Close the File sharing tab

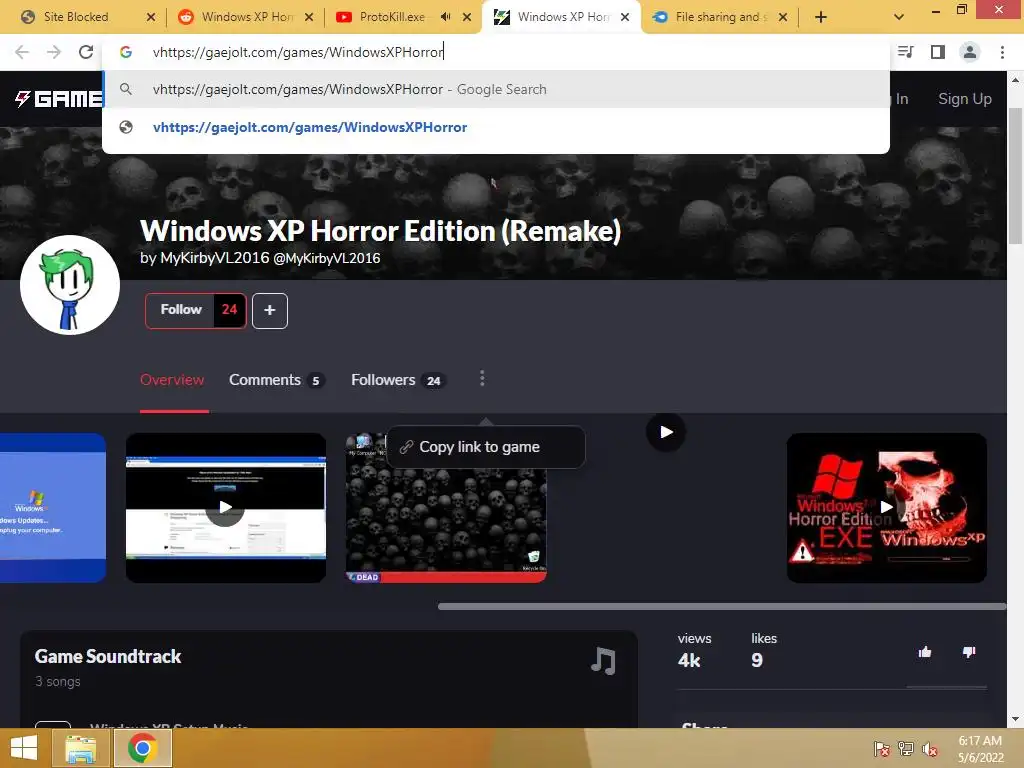point(783,17)
